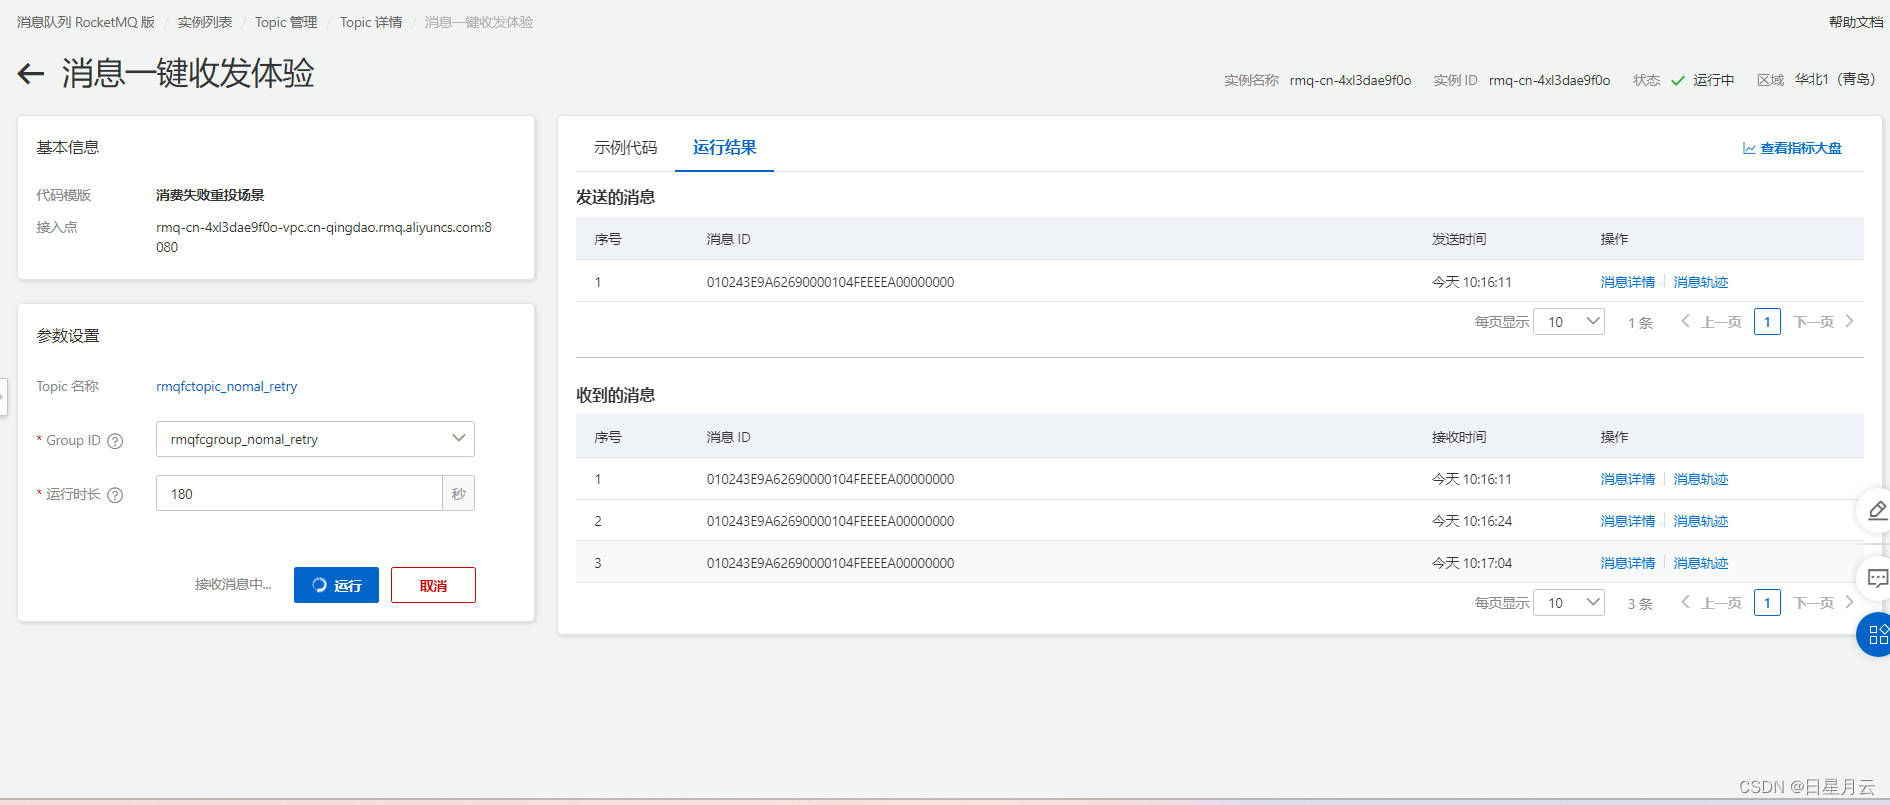
Task: Click message ID in received row 2
Action: (x=830, y=521)
